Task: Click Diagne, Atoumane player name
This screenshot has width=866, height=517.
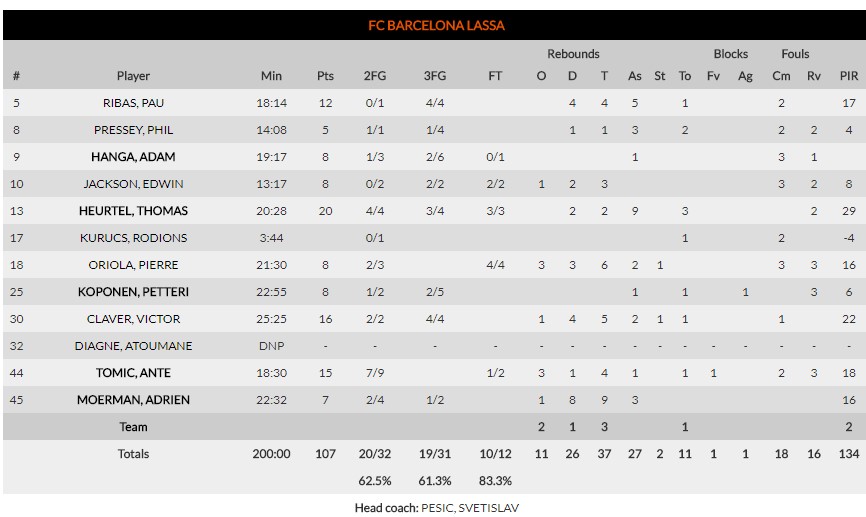Action: pyautogui.click(x=133, y=346)
